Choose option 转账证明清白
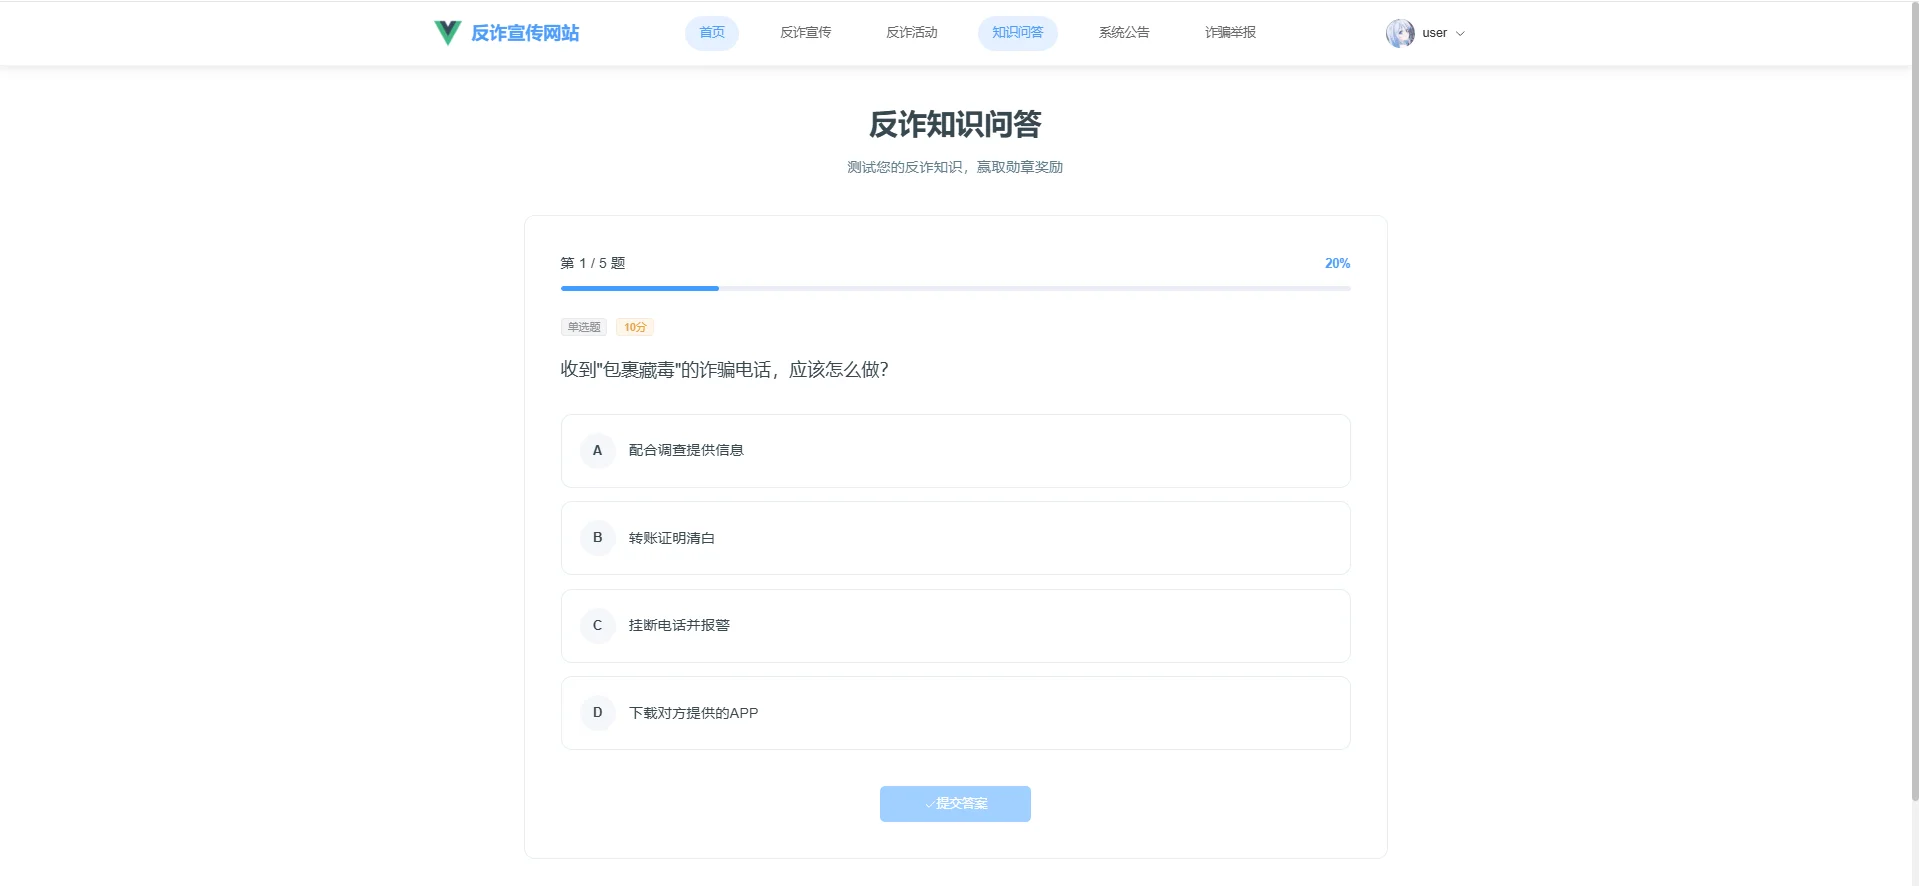The width and height of the screenshot is (1919, 886). point(956,538)
